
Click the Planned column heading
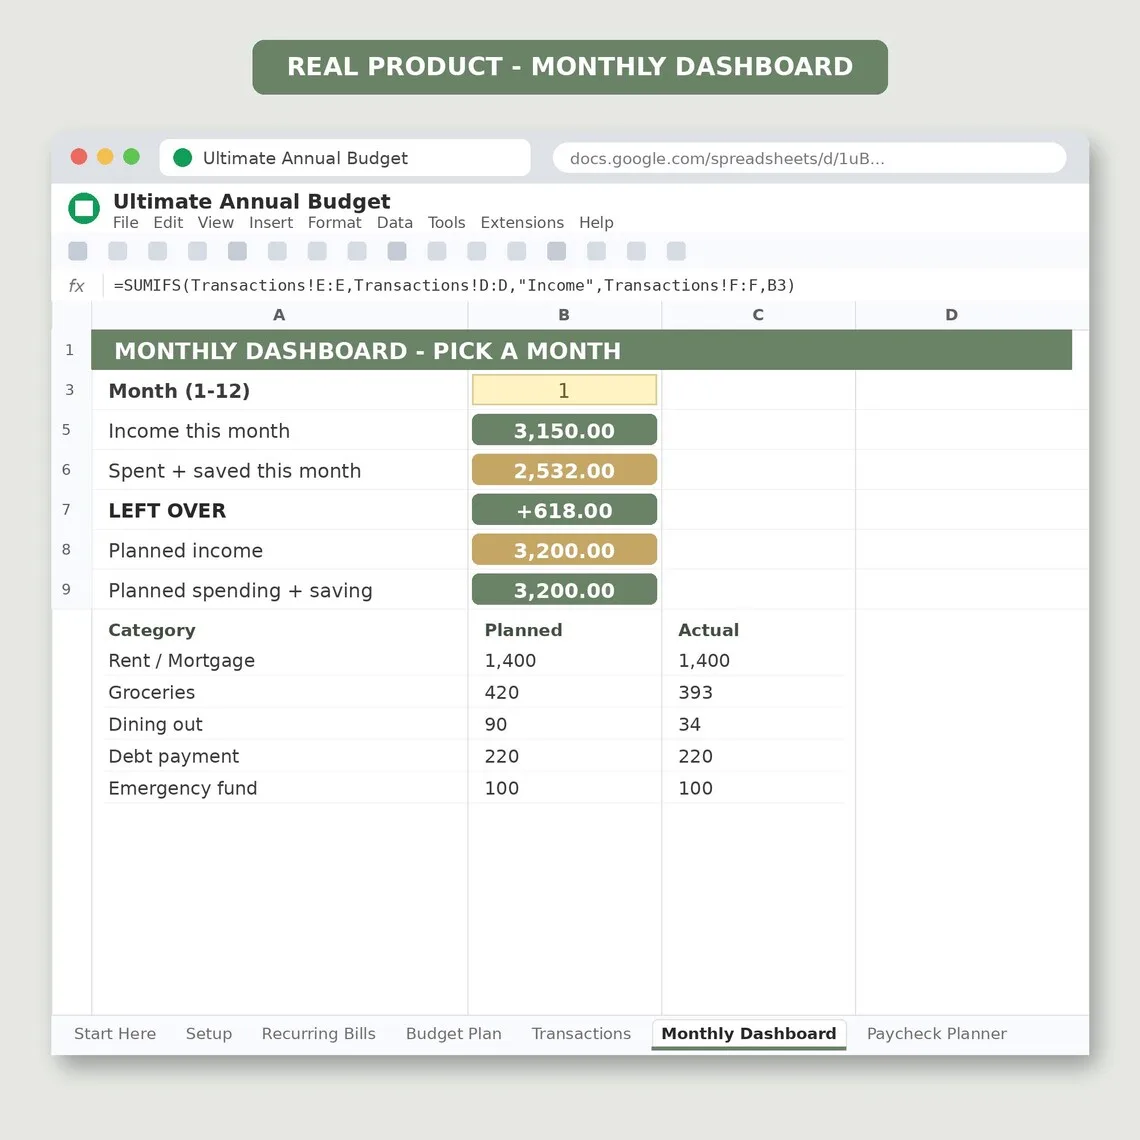[x=523, y=630]
